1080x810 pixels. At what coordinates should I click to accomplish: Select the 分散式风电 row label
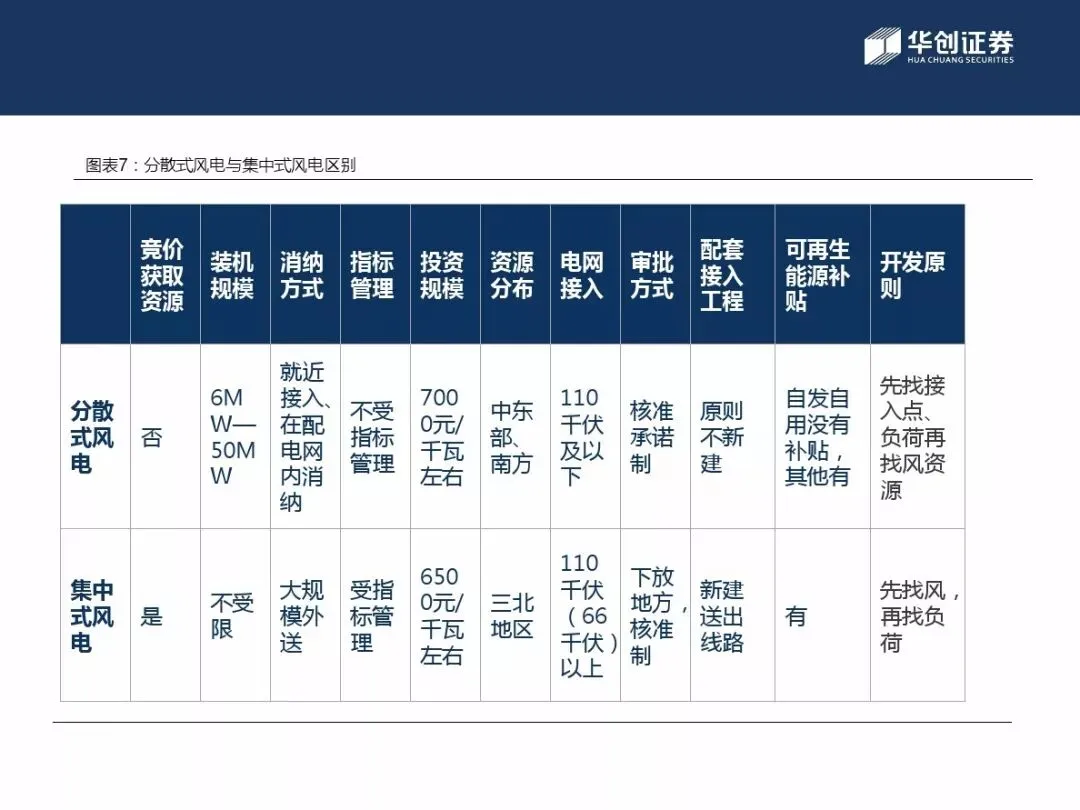click(x=95, y=437)
